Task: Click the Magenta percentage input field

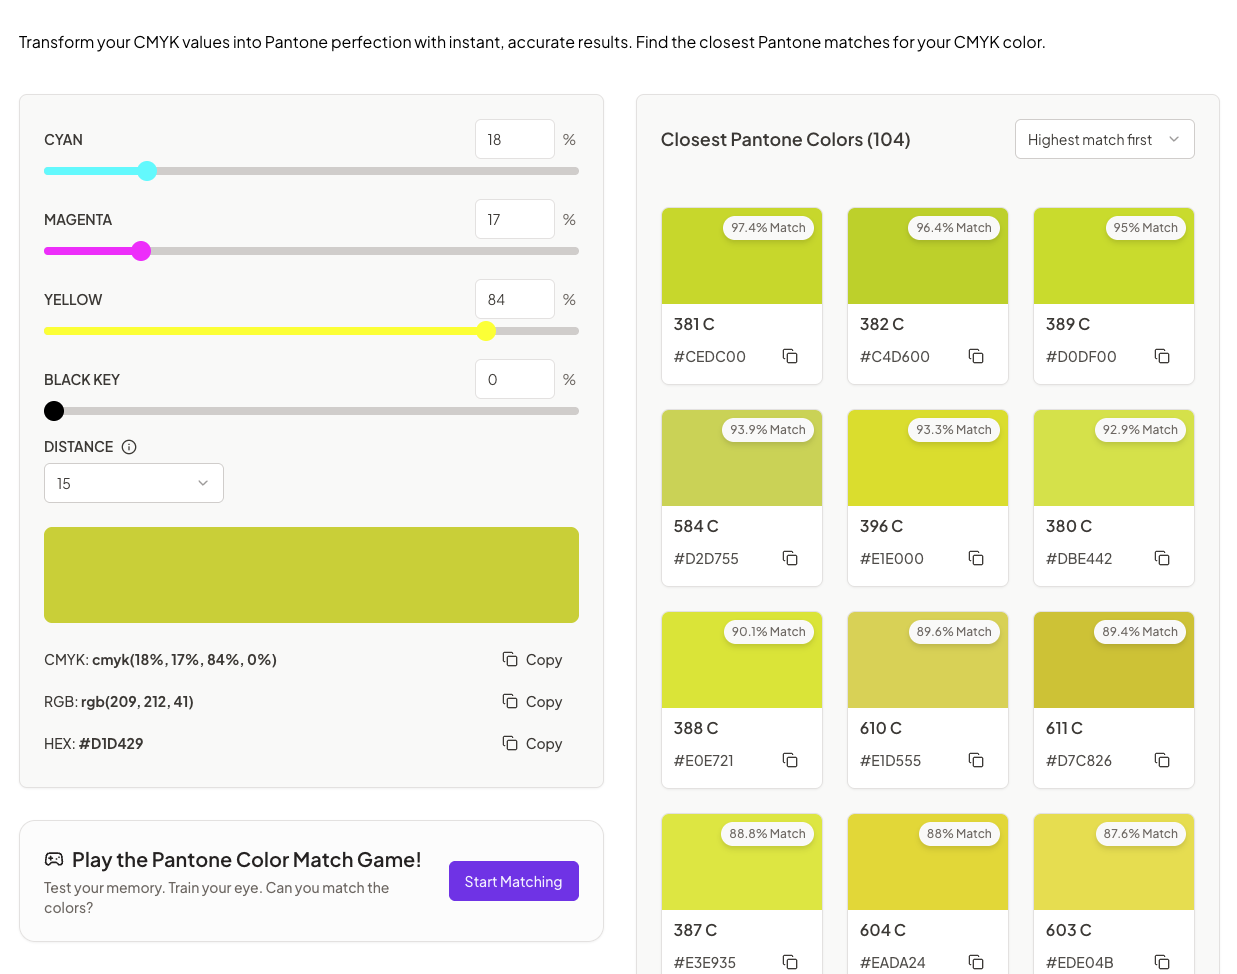Action: [515, 219]
